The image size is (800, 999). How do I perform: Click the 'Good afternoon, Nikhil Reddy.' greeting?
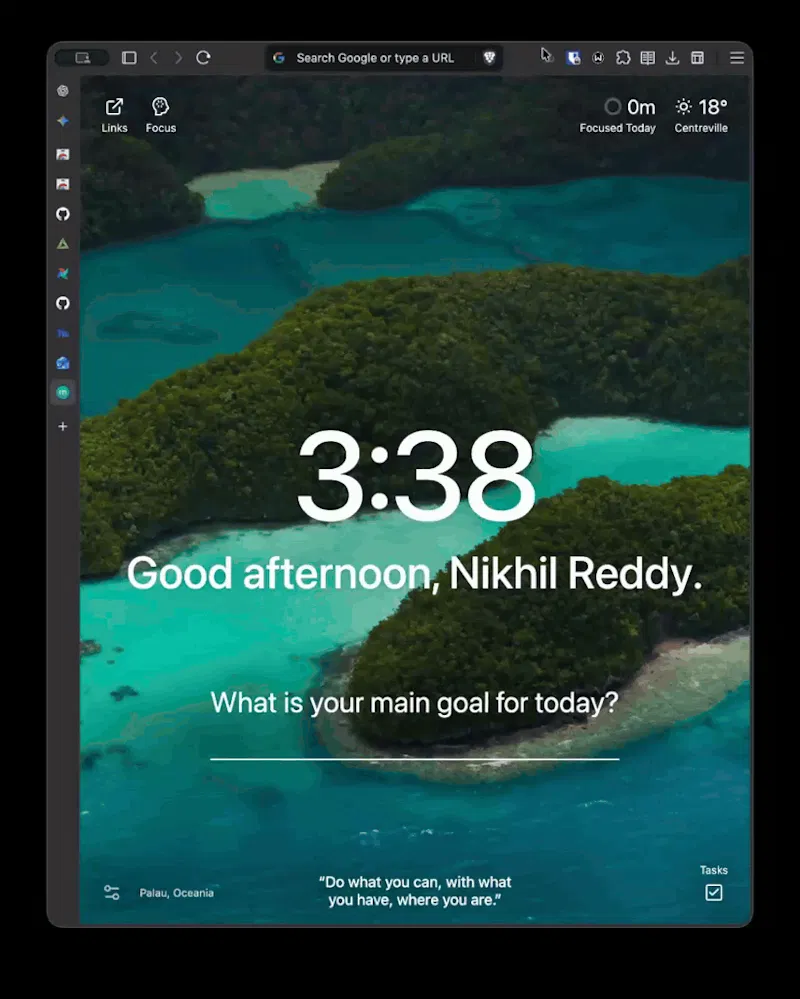[415, 574]
